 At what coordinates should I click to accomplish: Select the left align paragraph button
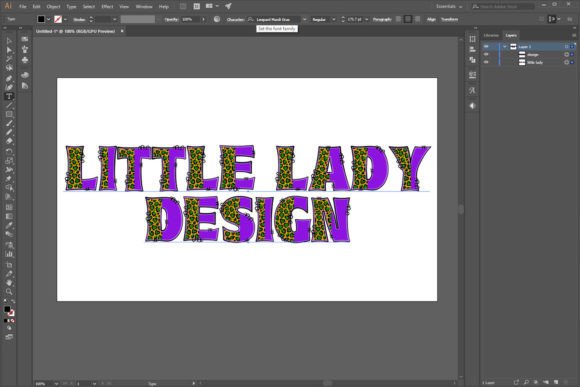point(399,19)
